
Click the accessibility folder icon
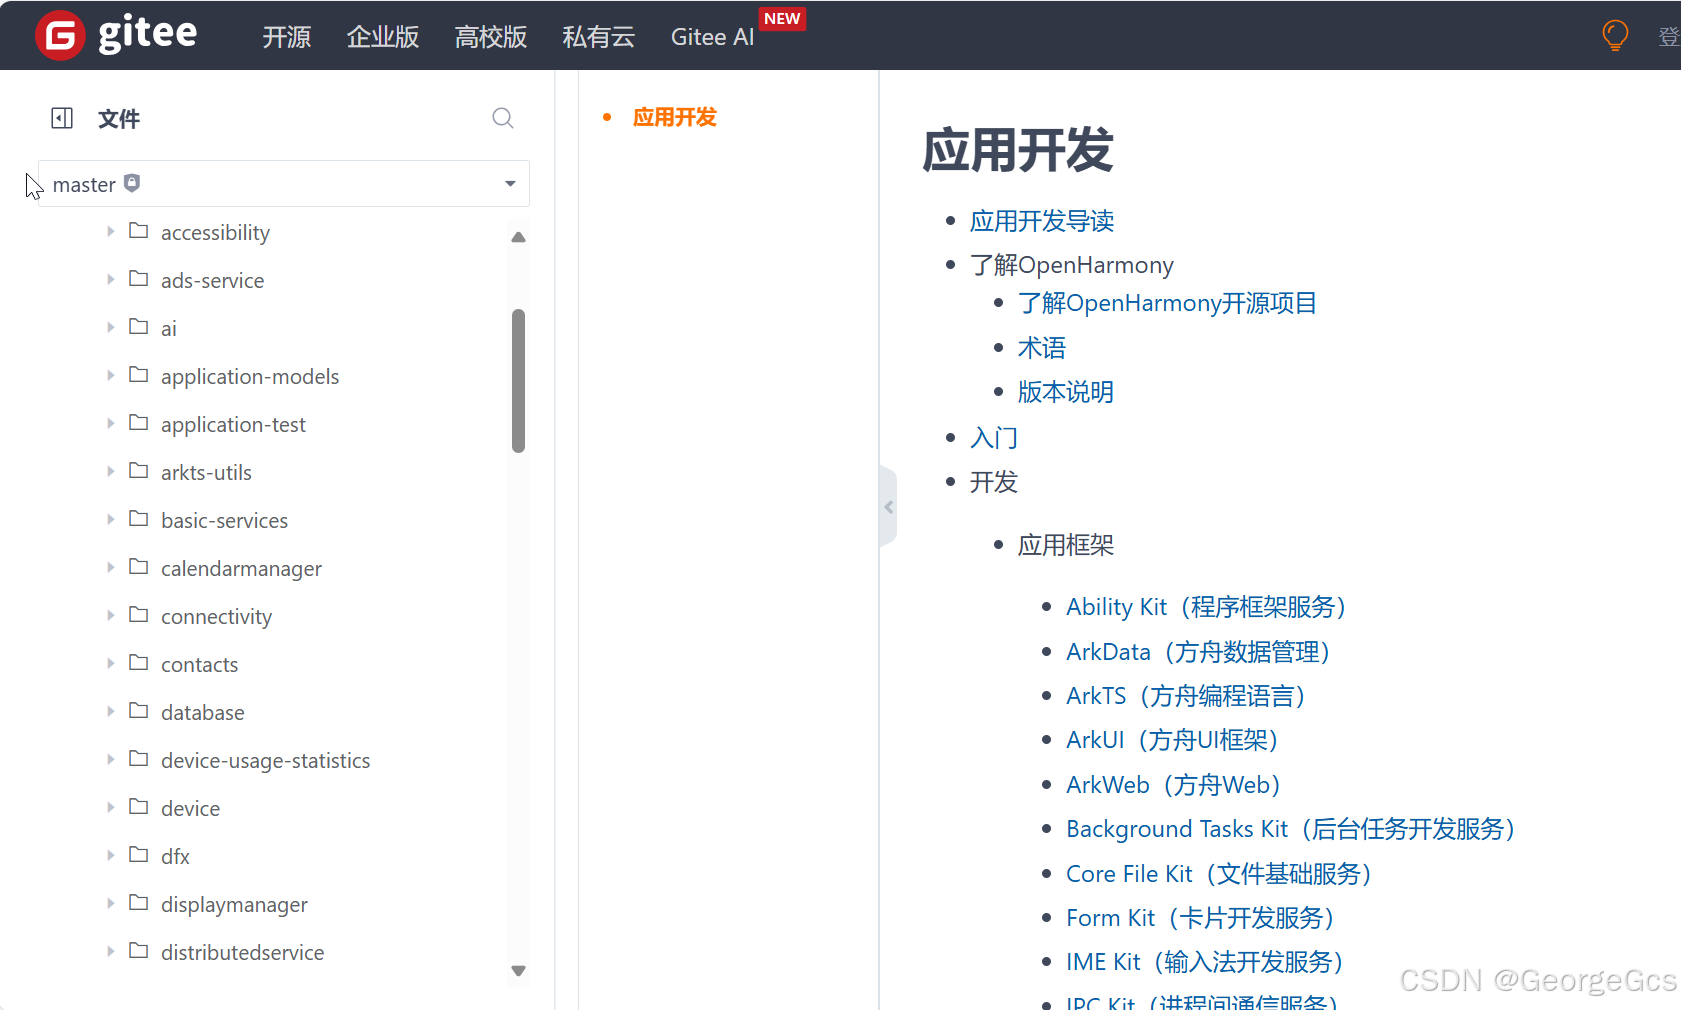tap(139, 231)
